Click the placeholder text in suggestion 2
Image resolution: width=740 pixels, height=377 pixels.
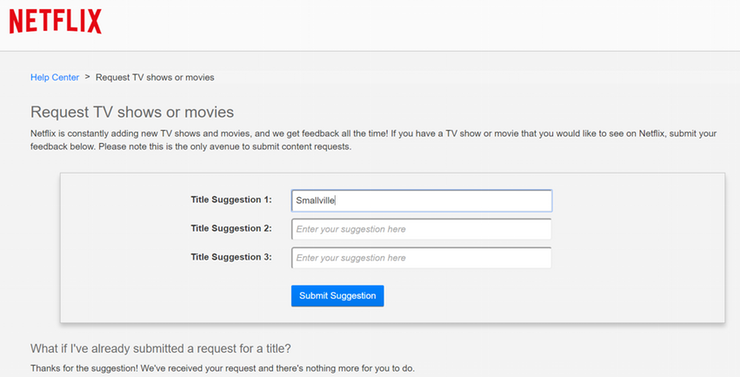click(351, 229)
